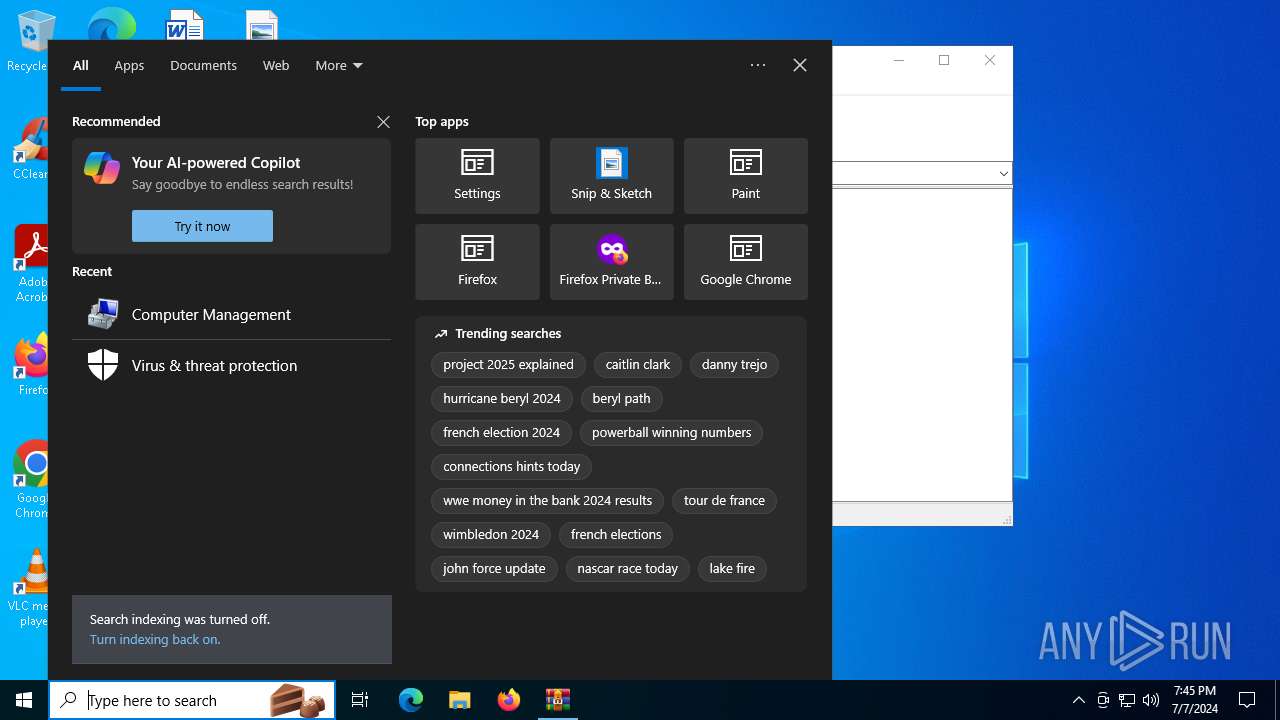Open Settings from Top apps
Image resolution: width=1280 pixels, height=720 pixels.
pos(477,176)
